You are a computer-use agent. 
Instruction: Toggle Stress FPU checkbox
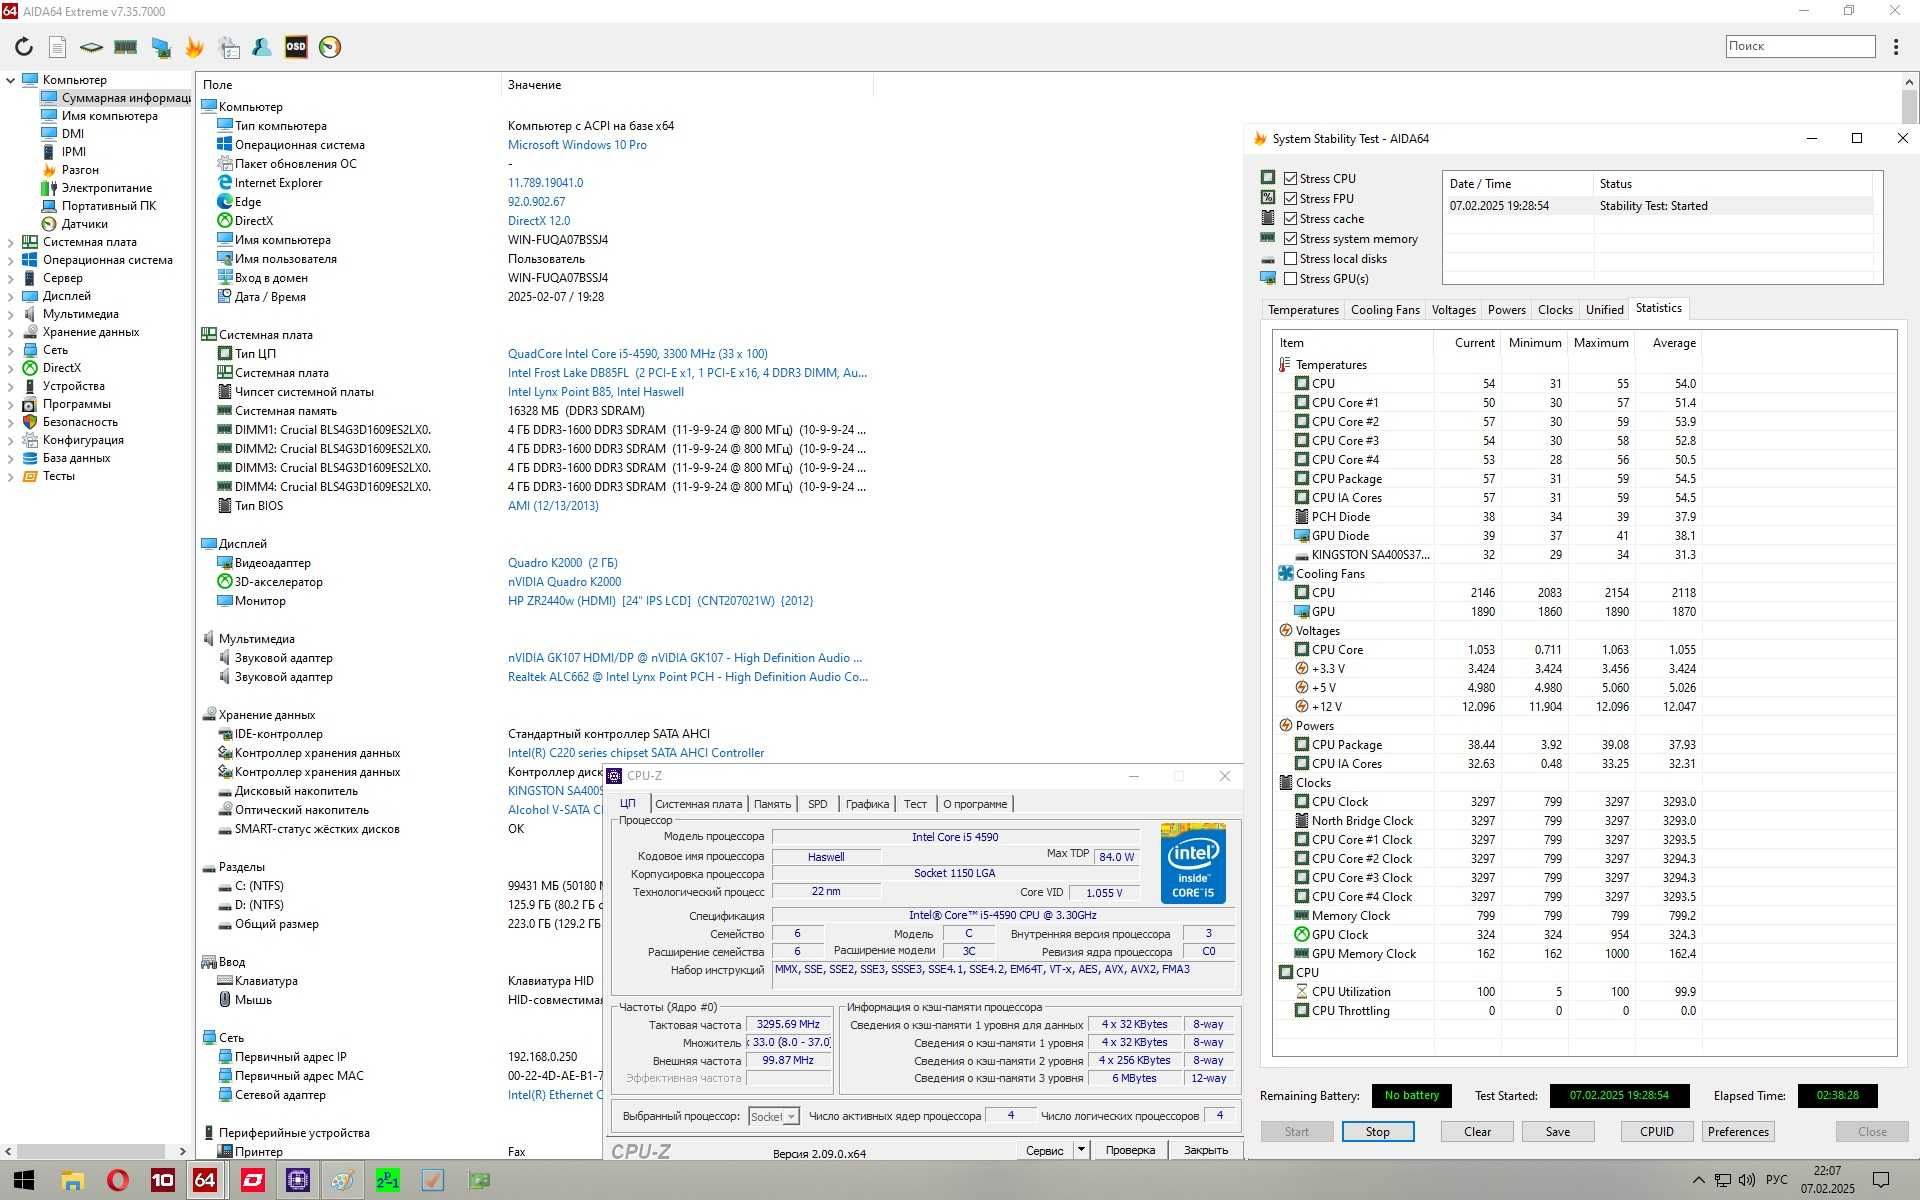tap(1290, 199)
